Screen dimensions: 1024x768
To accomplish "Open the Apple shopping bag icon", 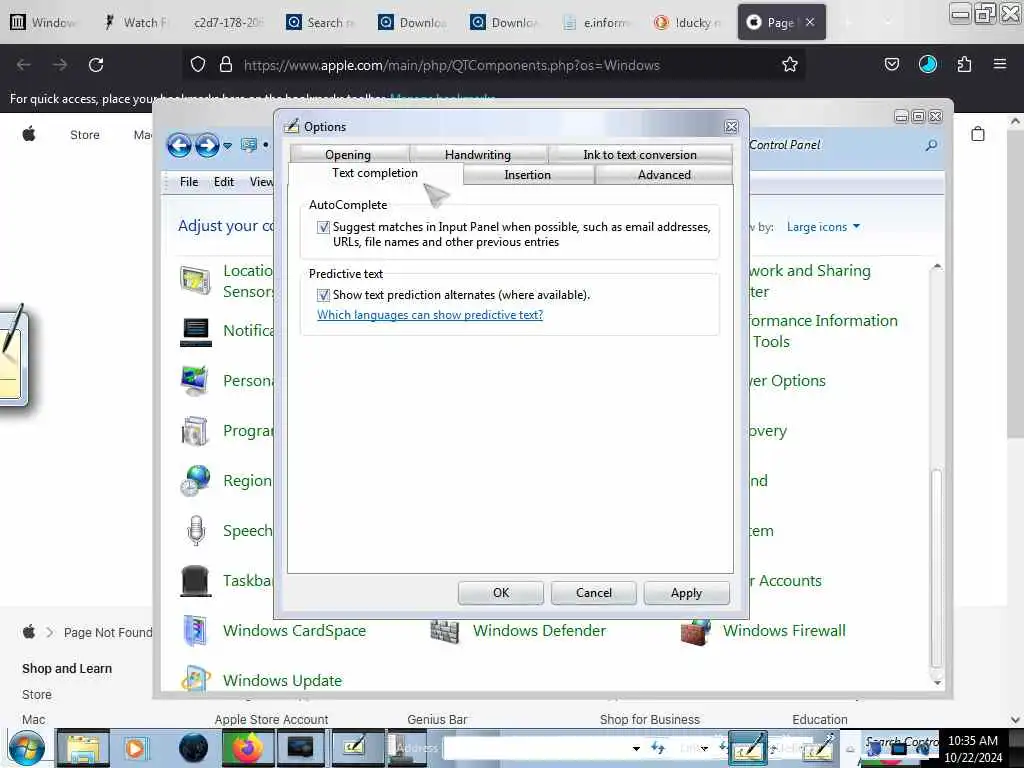I will (x=978, y=134).
